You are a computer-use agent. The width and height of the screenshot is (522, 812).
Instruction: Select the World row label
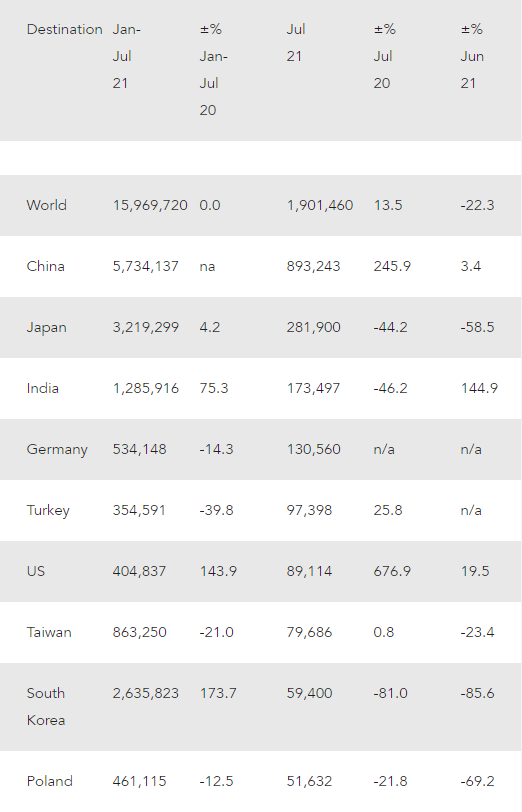coord(47,205)
